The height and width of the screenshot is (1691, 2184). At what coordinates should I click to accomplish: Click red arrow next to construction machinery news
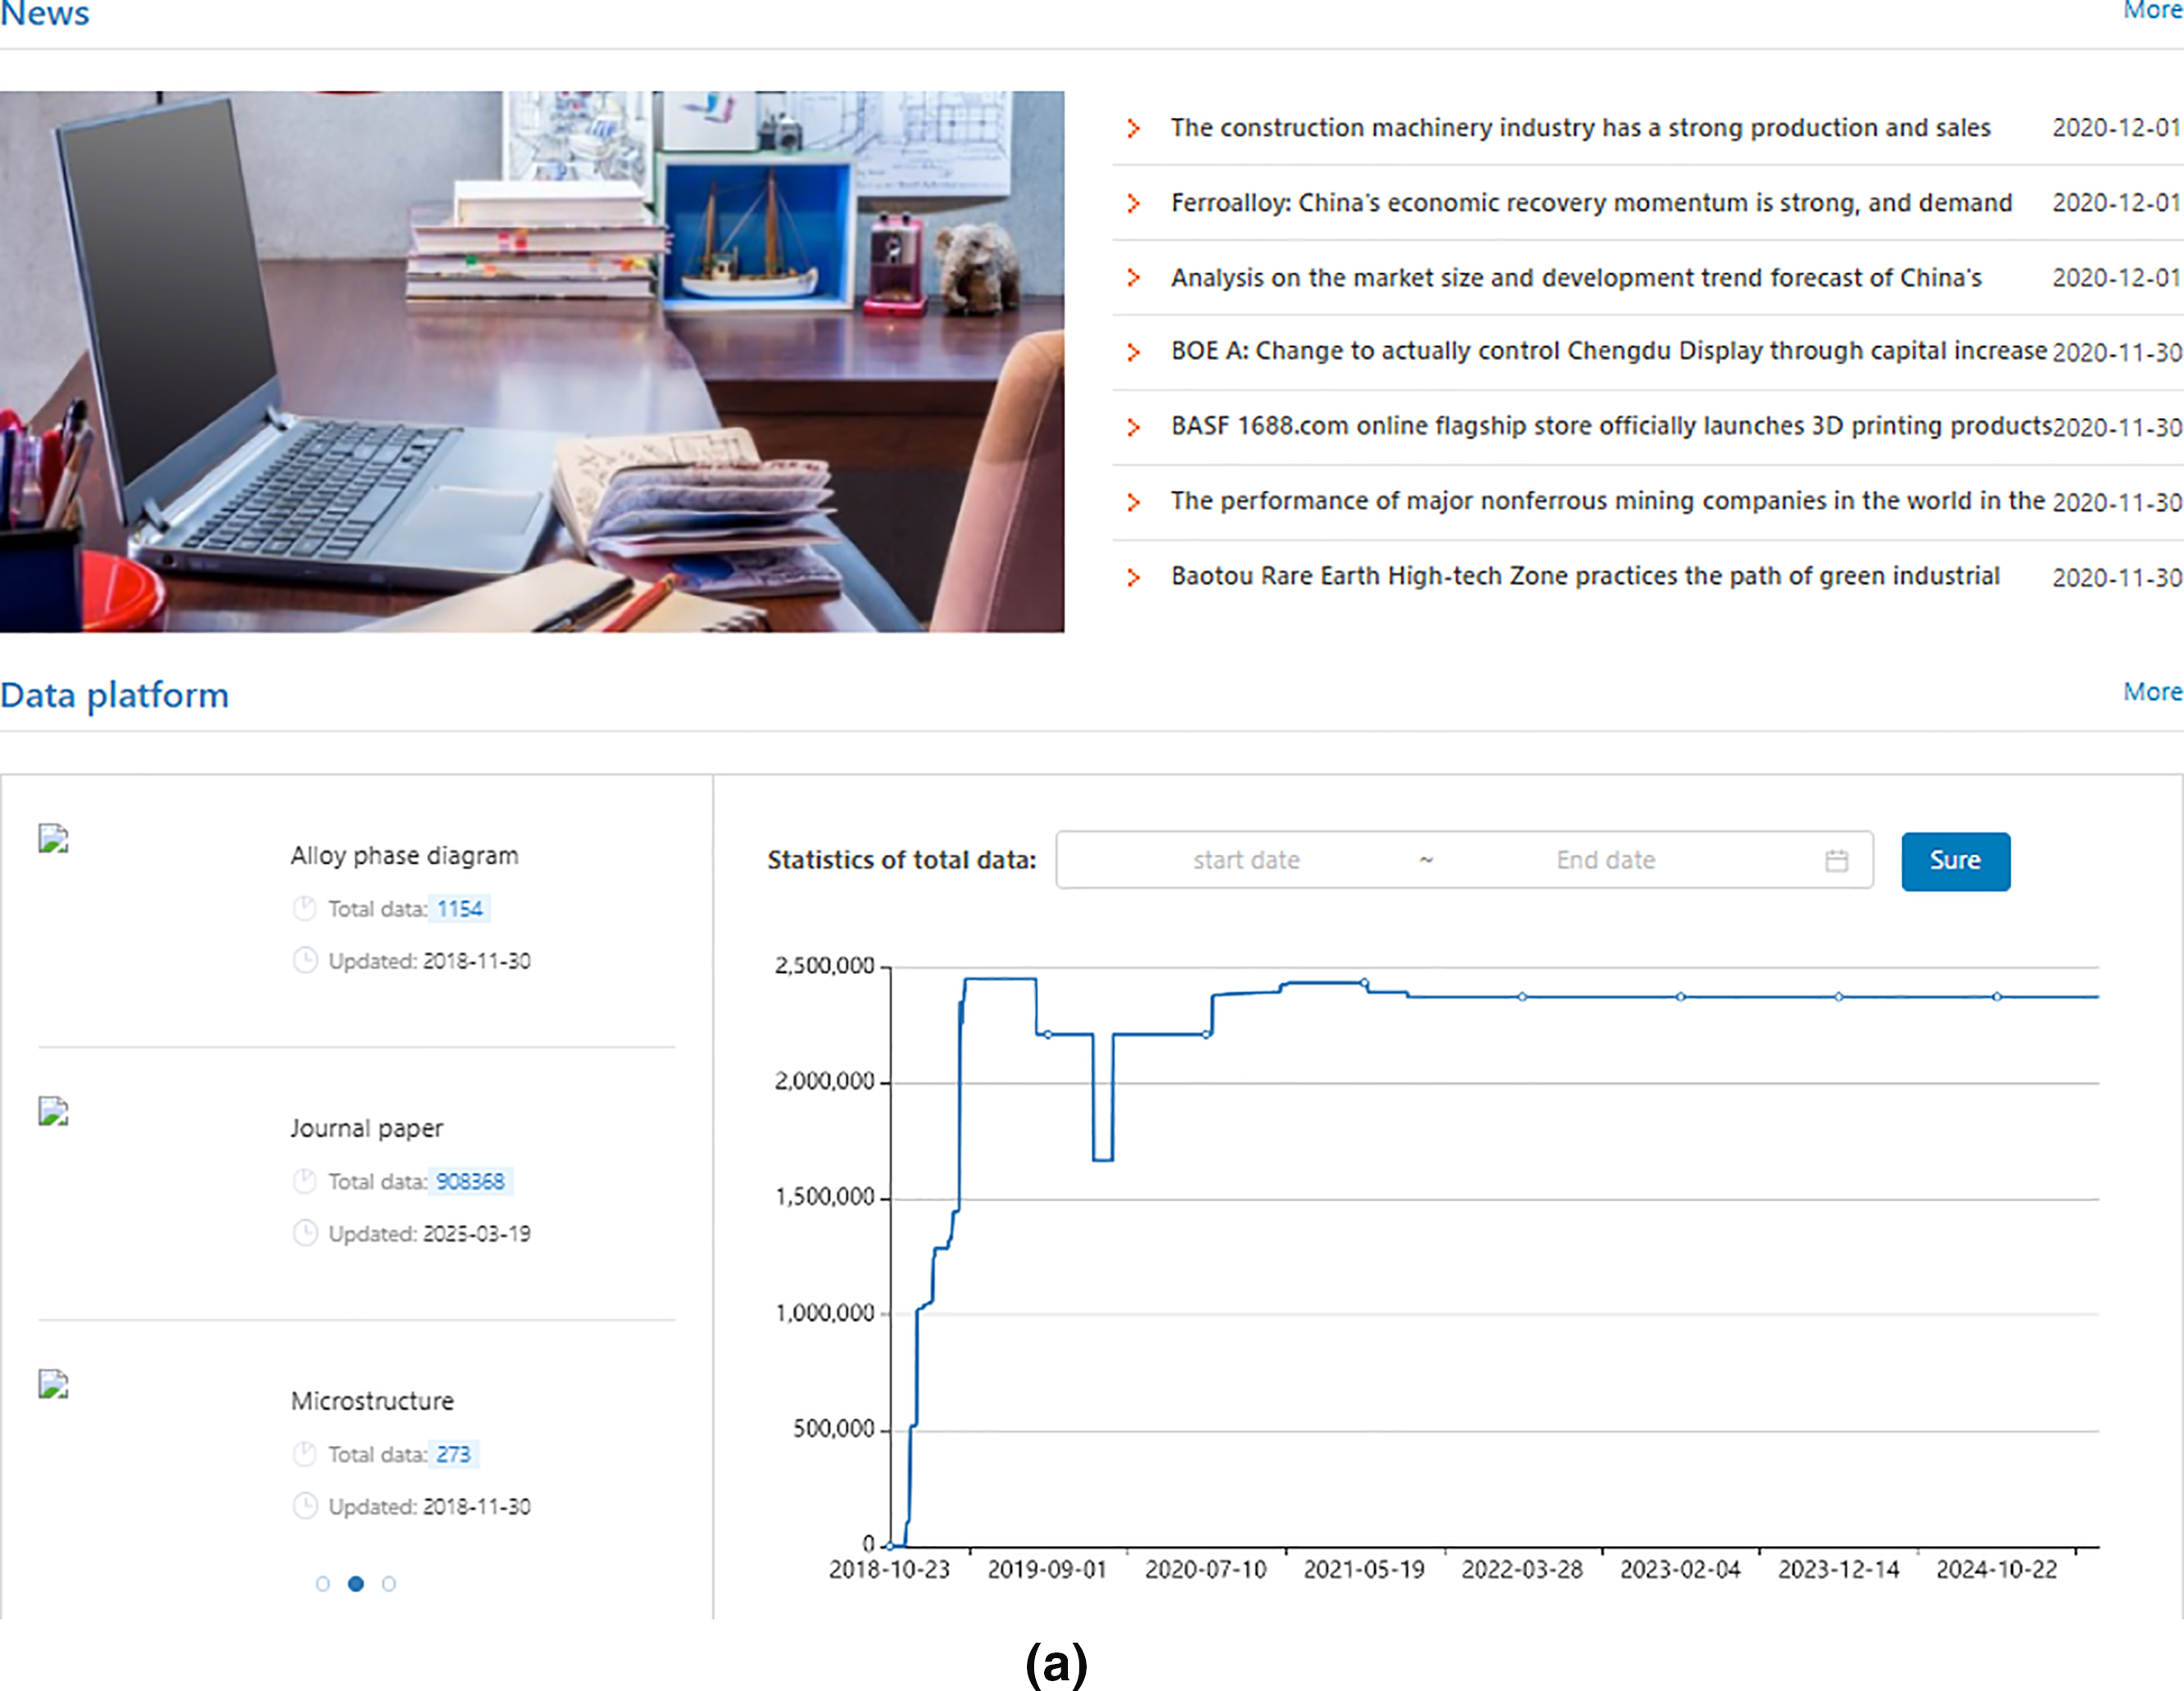pos(1133,128)
